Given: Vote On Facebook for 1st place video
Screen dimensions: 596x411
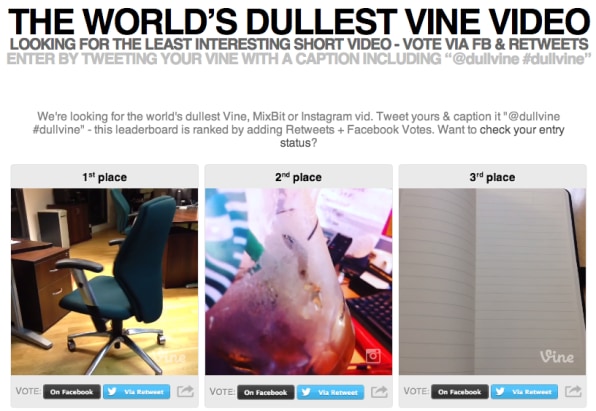Looking at the screenshot, I should [x=72, y=392].
